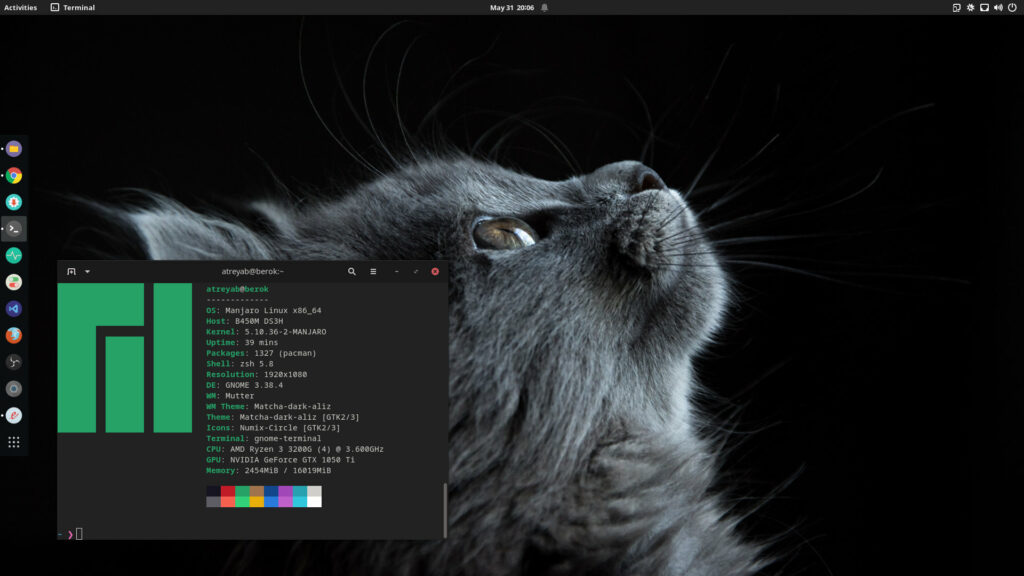Screen dimensions: 1024x576
Task: Open the screen-share tray indicator
Action: (957, 8)
